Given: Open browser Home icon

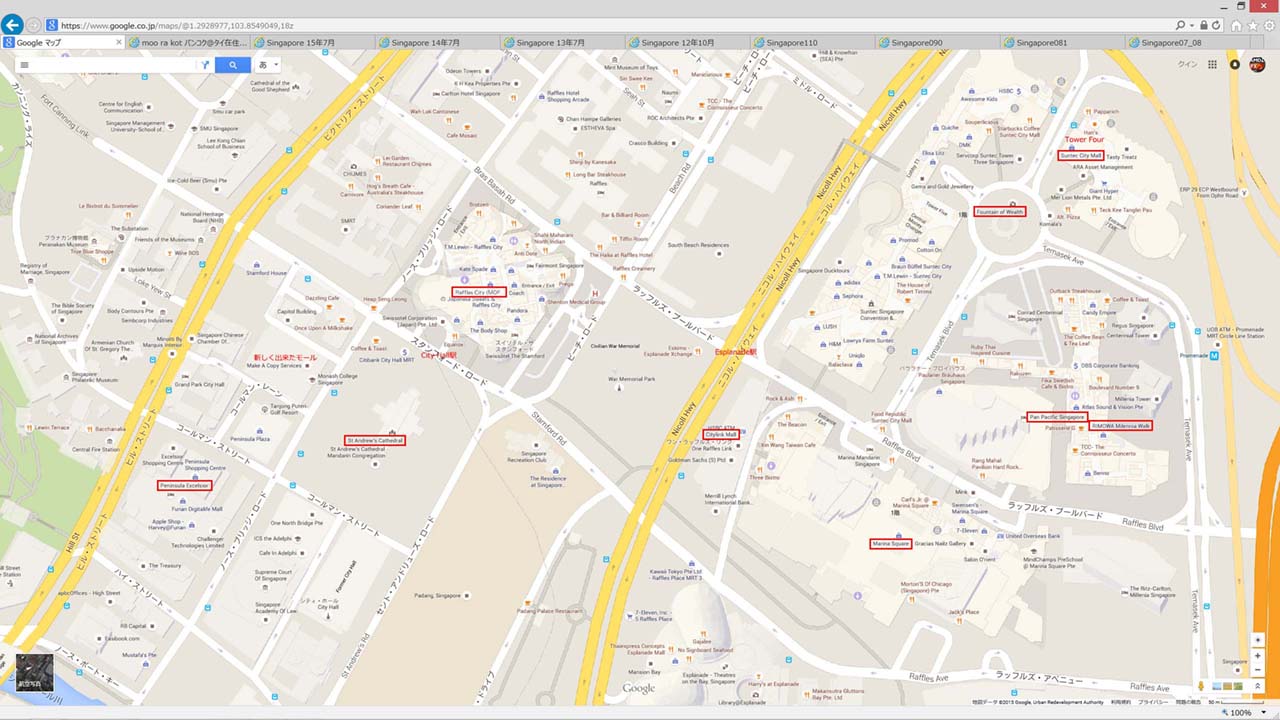Looking at the screenshot, I should (x=1237, y=25).
